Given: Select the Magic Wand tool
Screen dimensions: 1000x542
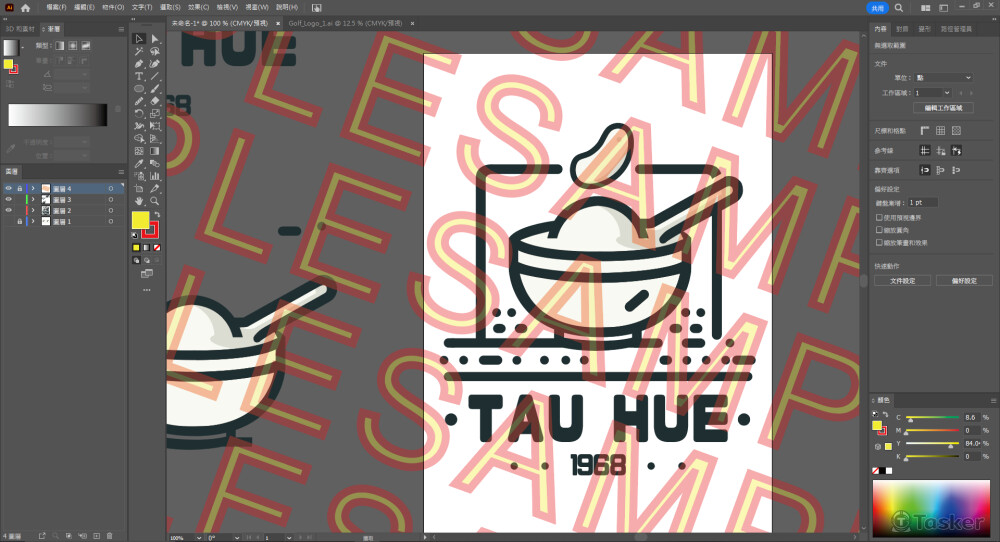Looking at the screenshot, I should coord(139,51).
